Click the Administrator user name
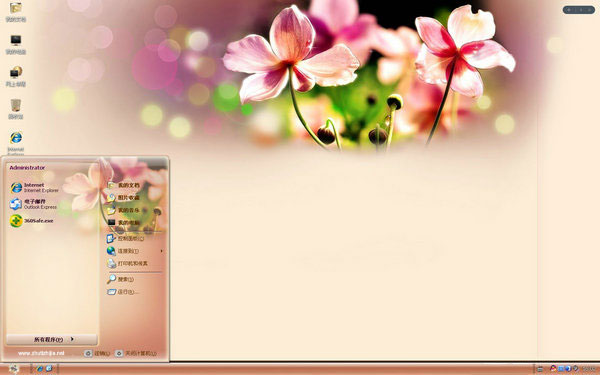600x375 pixels. point(27,168)
